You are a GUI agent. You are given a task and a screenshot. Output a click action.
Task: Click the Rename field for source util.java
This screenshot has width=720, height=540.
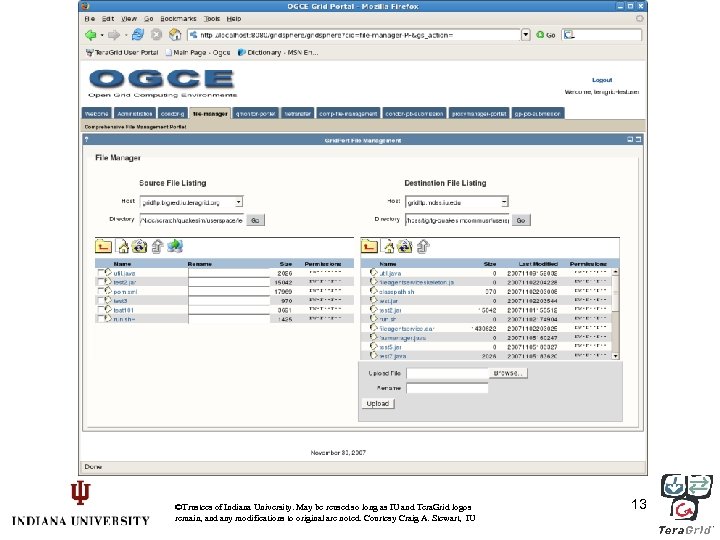click(x=229, y=273)
